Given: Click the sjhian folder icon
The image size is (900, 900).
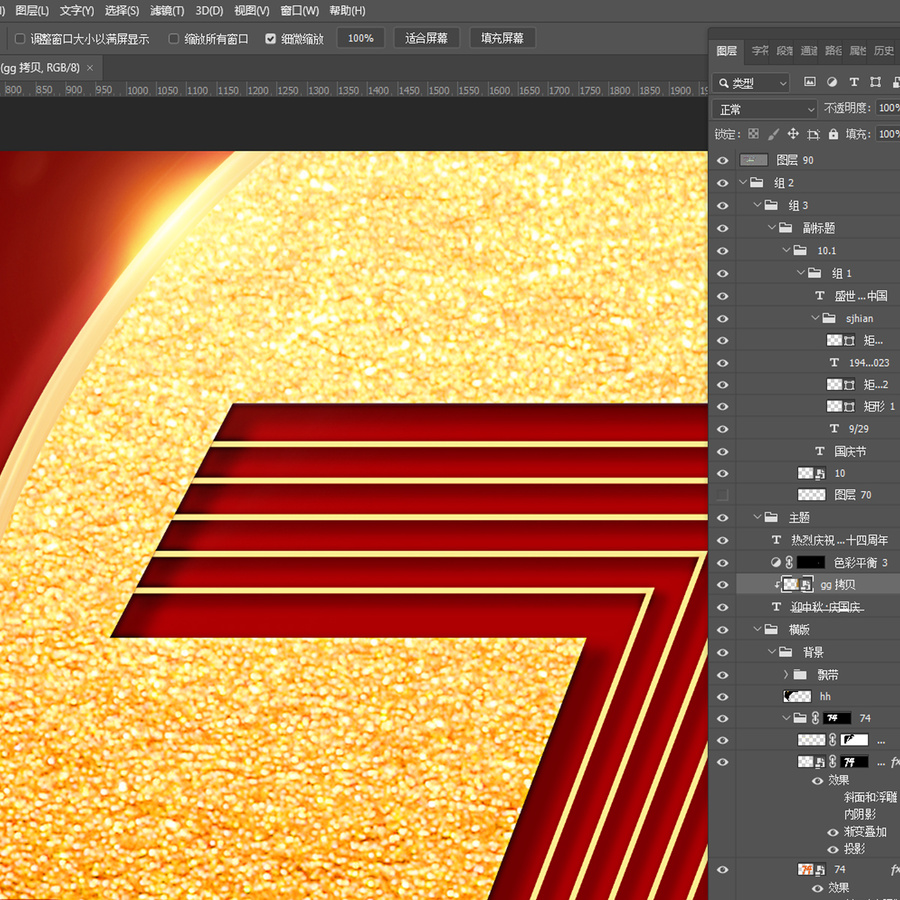Looking at the screenshot, I should (x=829, y=318).
